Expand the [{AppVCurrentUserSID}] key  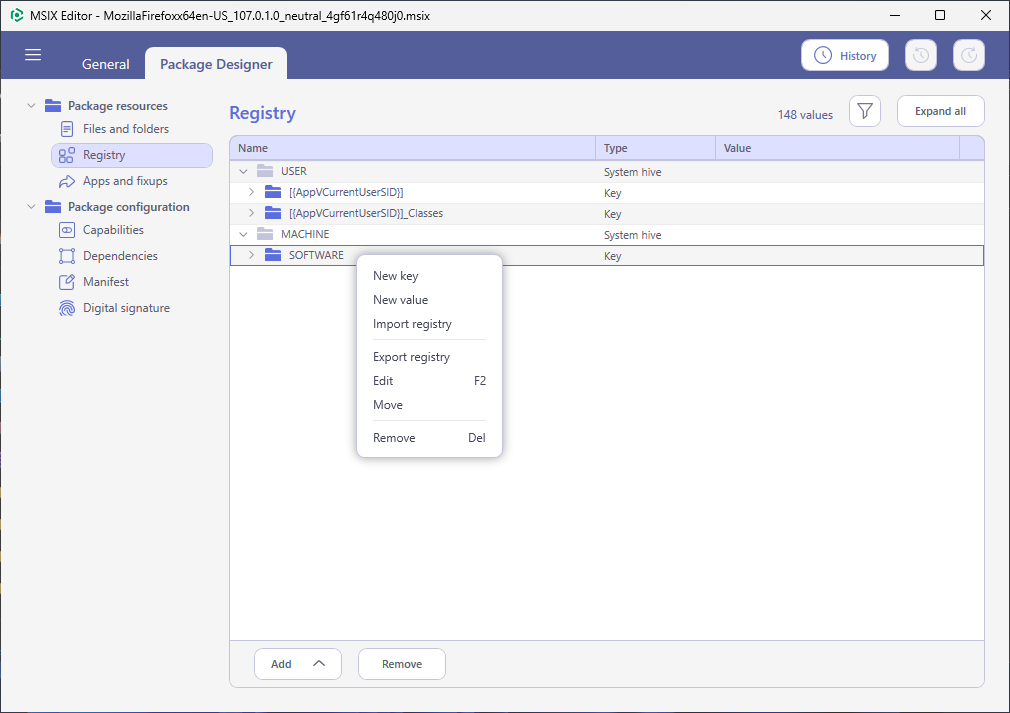pos(251,192)
